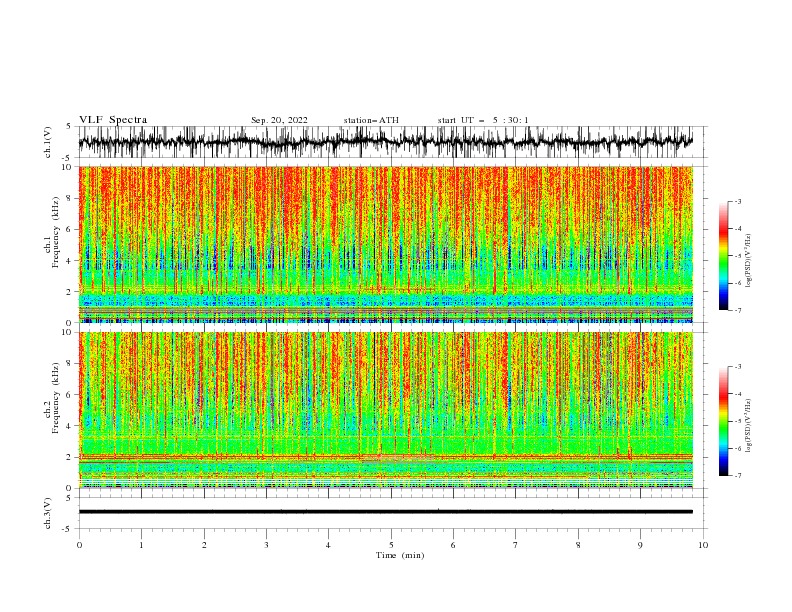Click the "Time (min)" axis title

pos(400,555)
